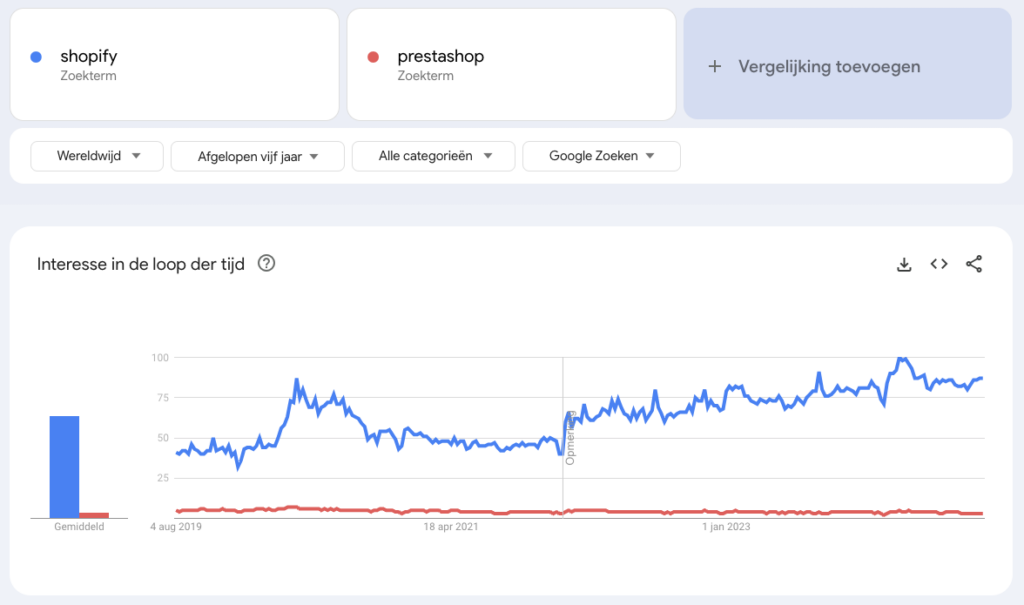This screenshot has height=605, width=1024.
Task: Click the plus icon to add comparison
Action: pyautogui.click(x=714, y=67)
